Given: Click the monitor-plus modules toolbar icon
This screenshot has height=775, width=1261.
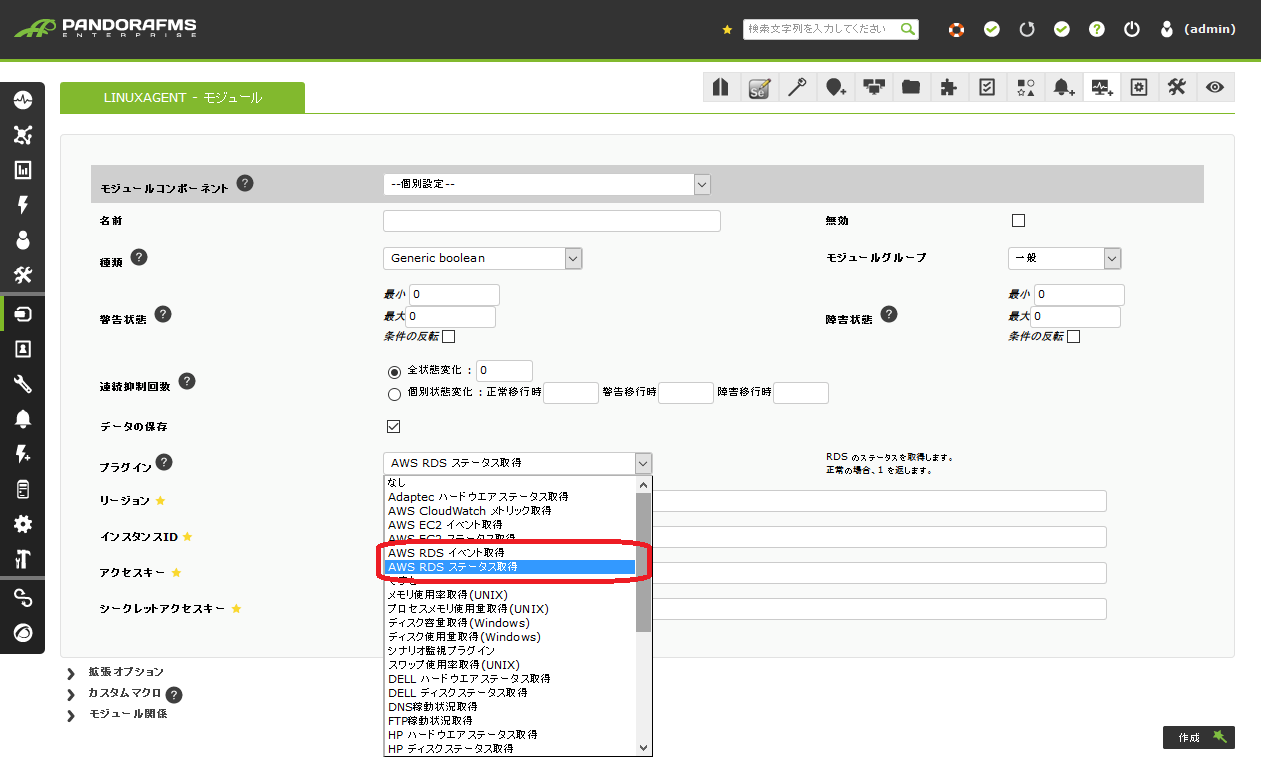Looking at the screenshot, I should (x=1101, y=88).
